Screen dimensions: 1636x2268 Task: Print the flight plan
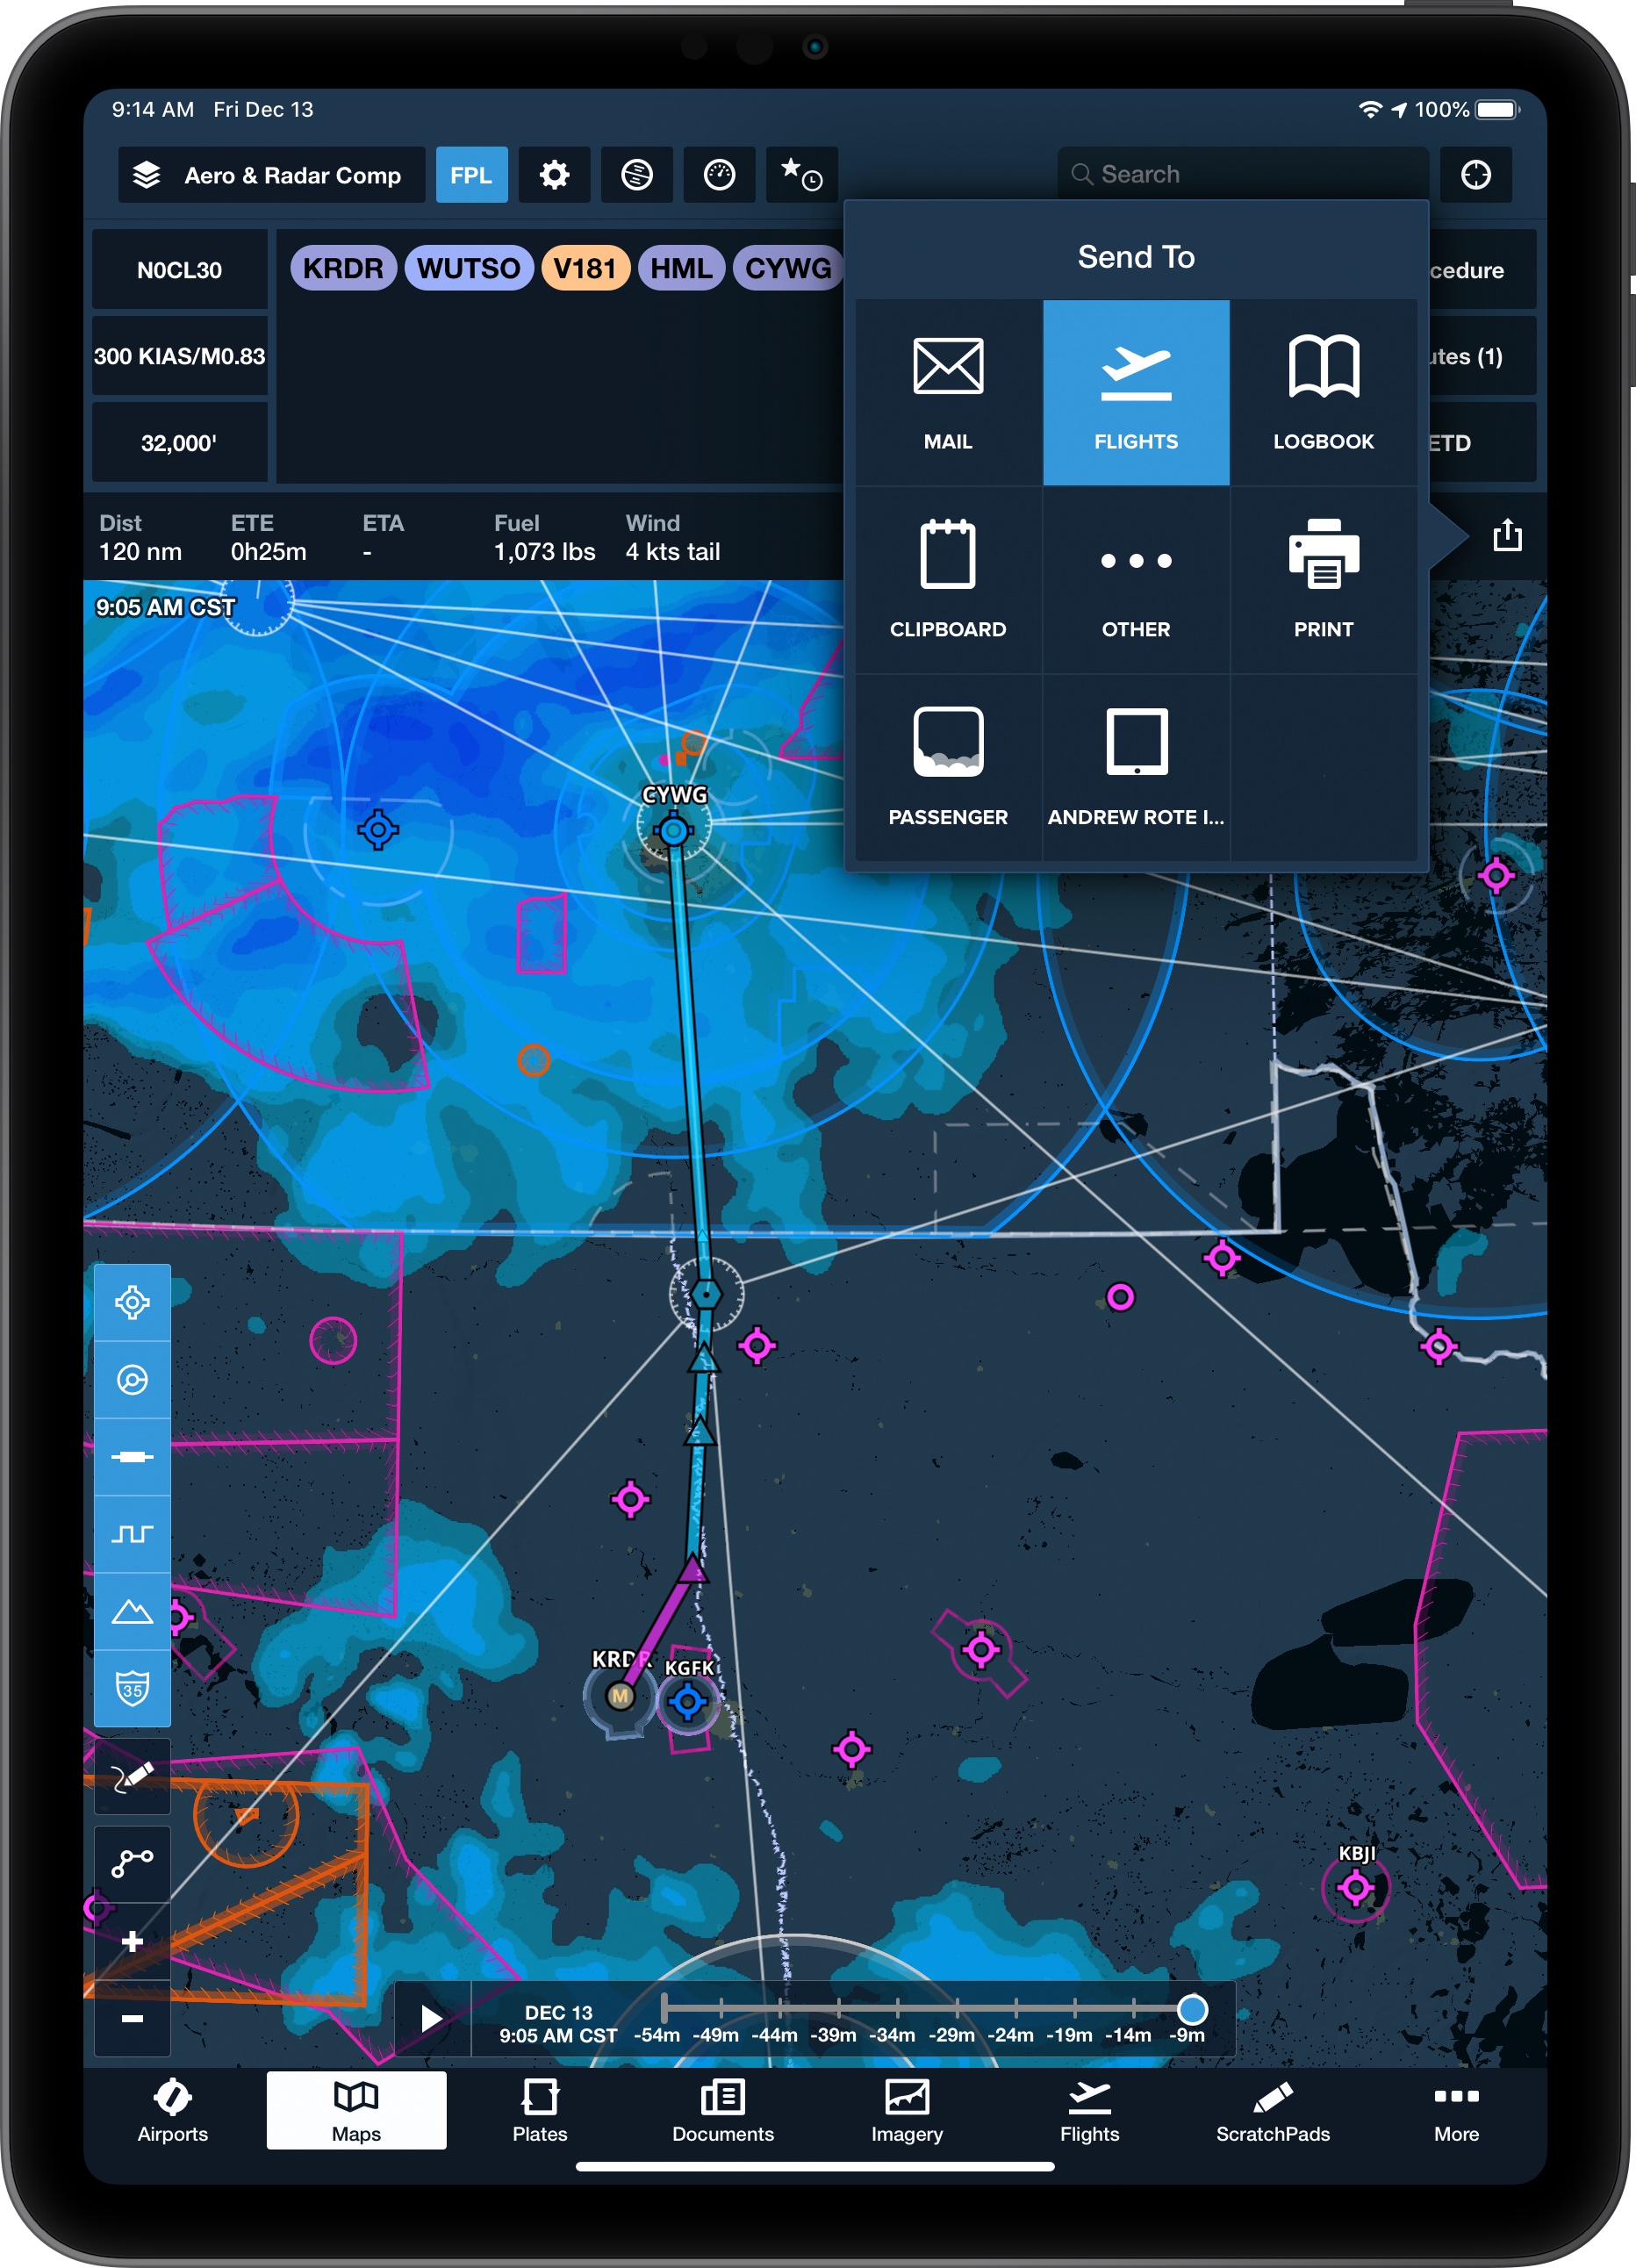pos(1322,580)
